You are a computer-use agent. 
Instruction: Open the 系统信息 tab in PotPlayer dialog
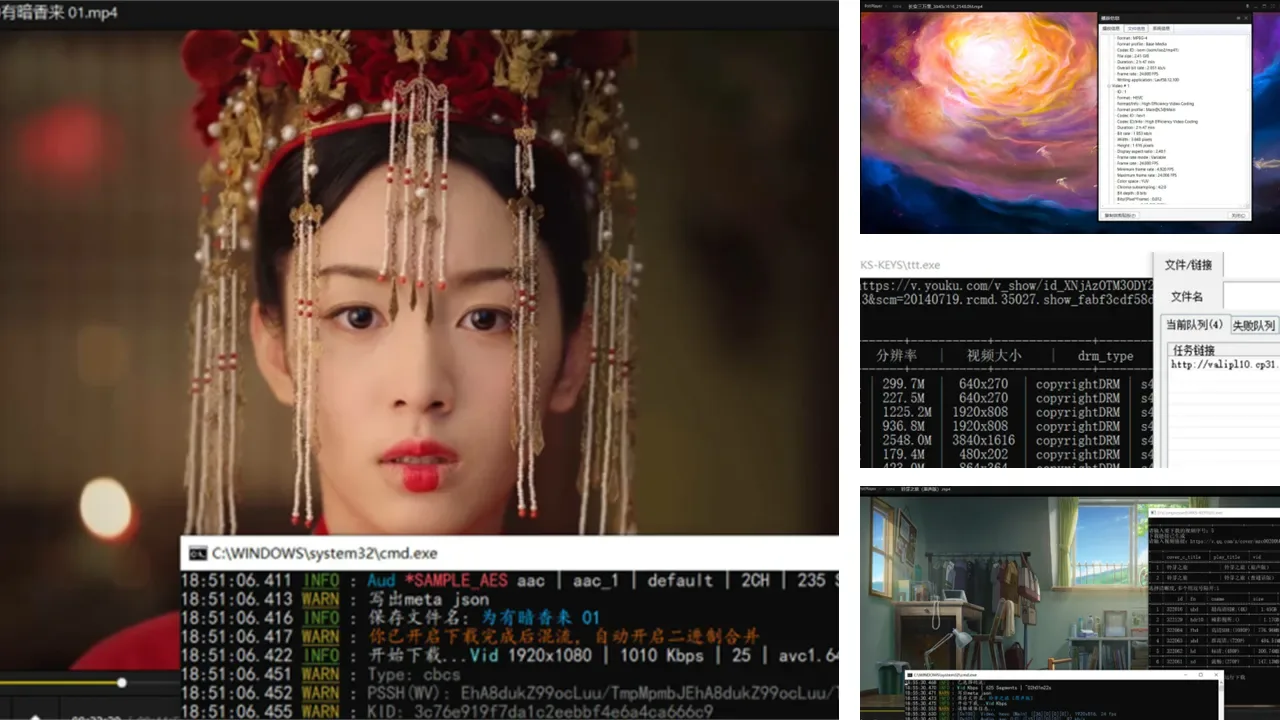pyautogui.click(x=1161, y=29)
